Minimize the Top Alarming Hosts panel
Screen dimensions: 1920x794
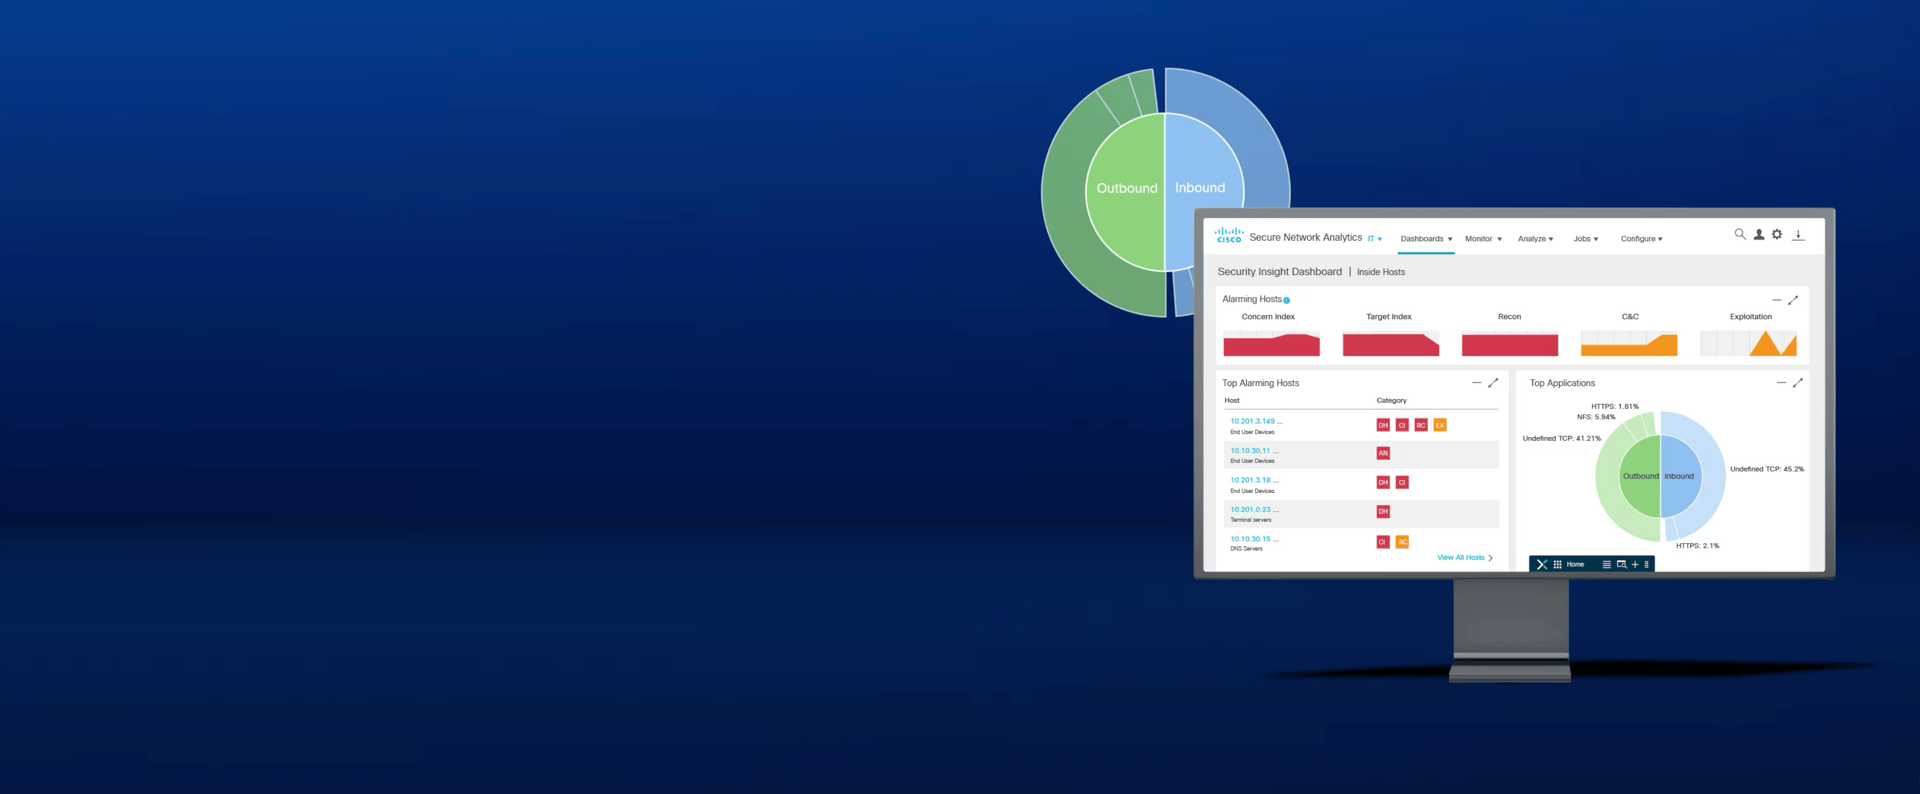1476,383
